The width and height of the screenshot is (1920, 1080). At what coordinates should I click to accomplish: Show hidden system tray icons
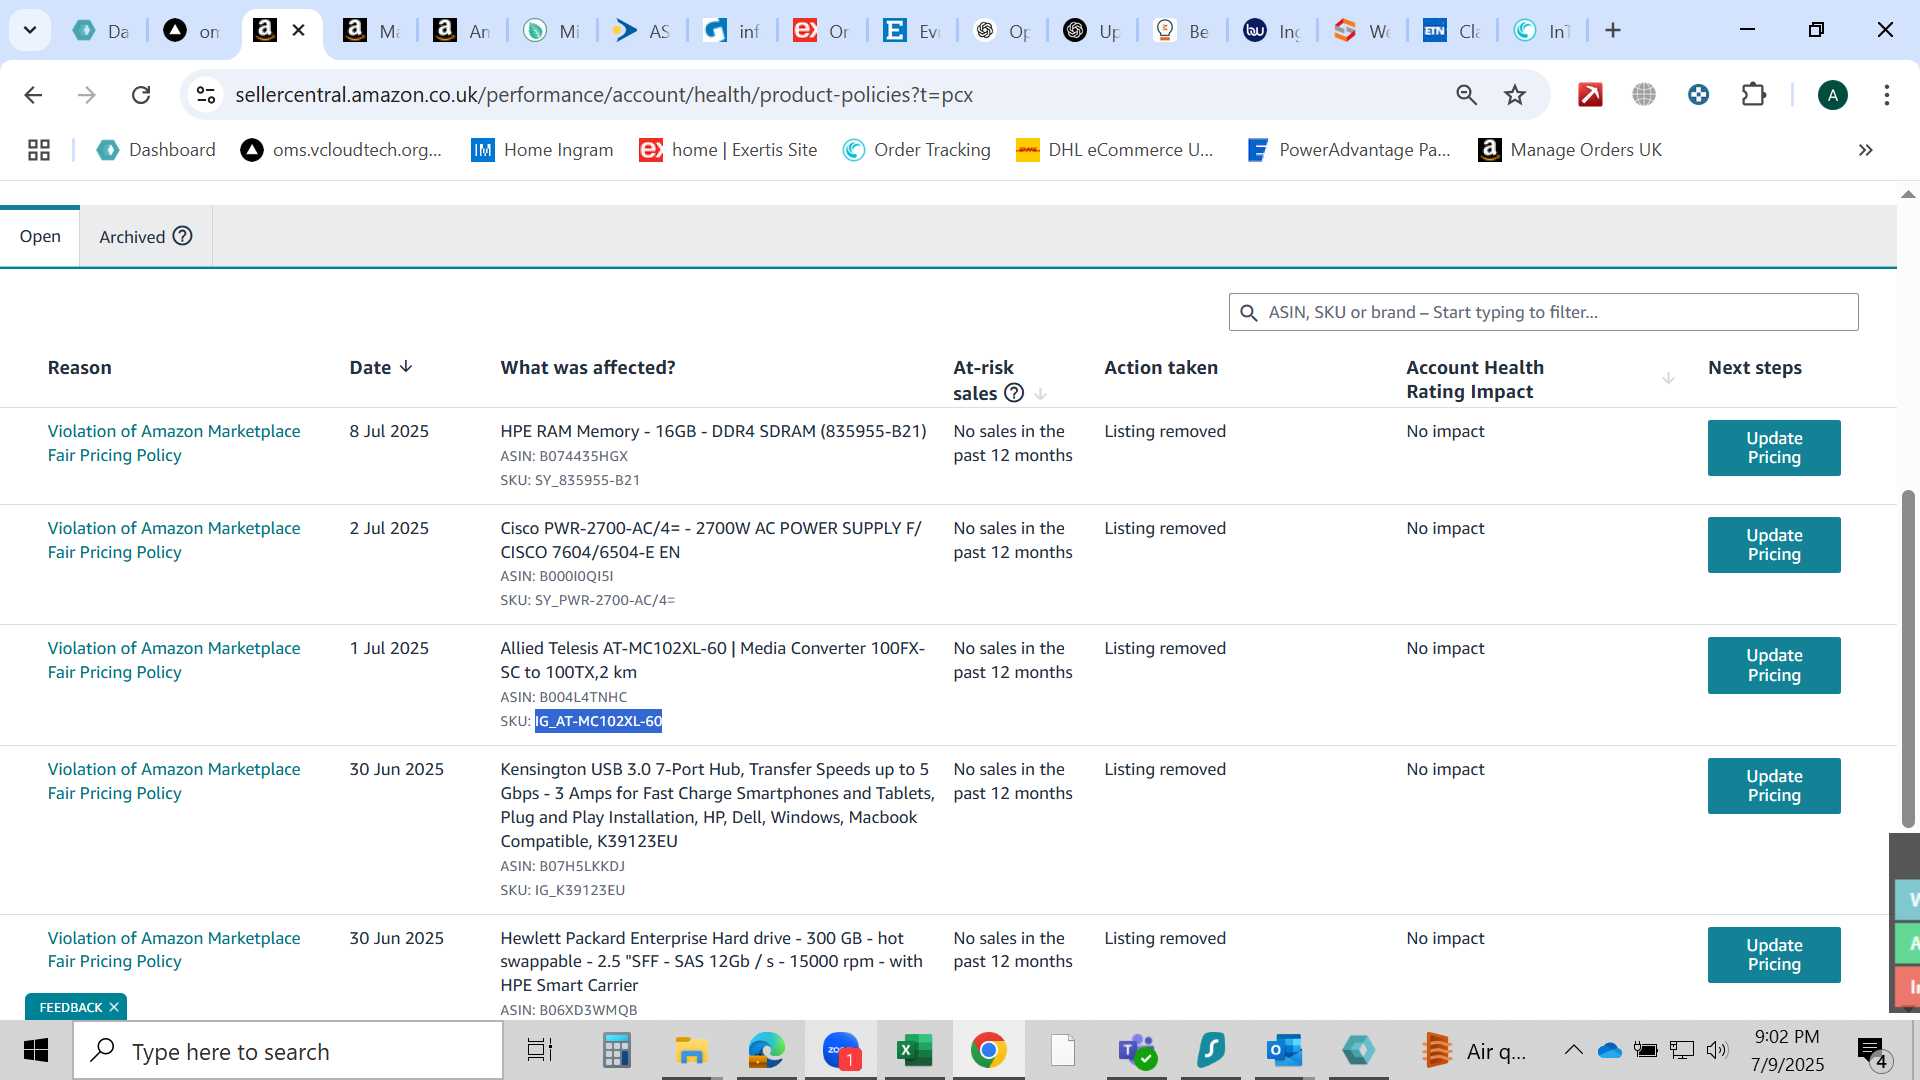click(x=1573, y=1050)
